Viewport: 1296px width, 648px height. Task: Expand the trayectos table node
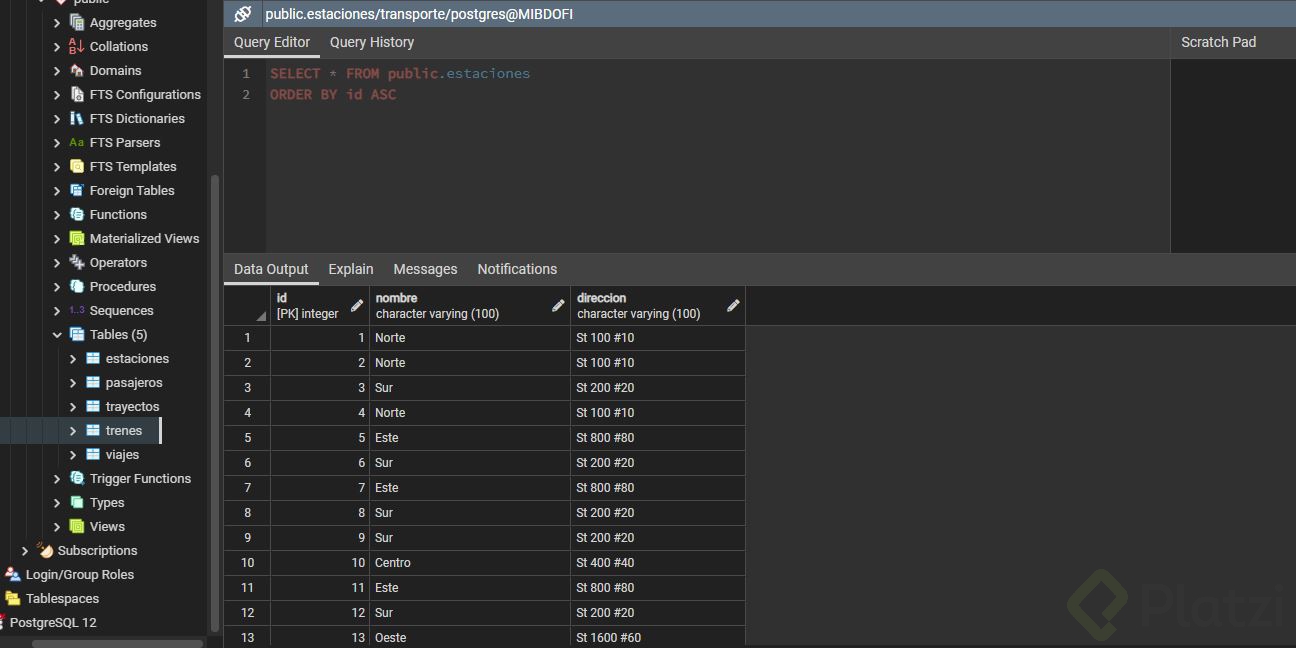[73, 406]
